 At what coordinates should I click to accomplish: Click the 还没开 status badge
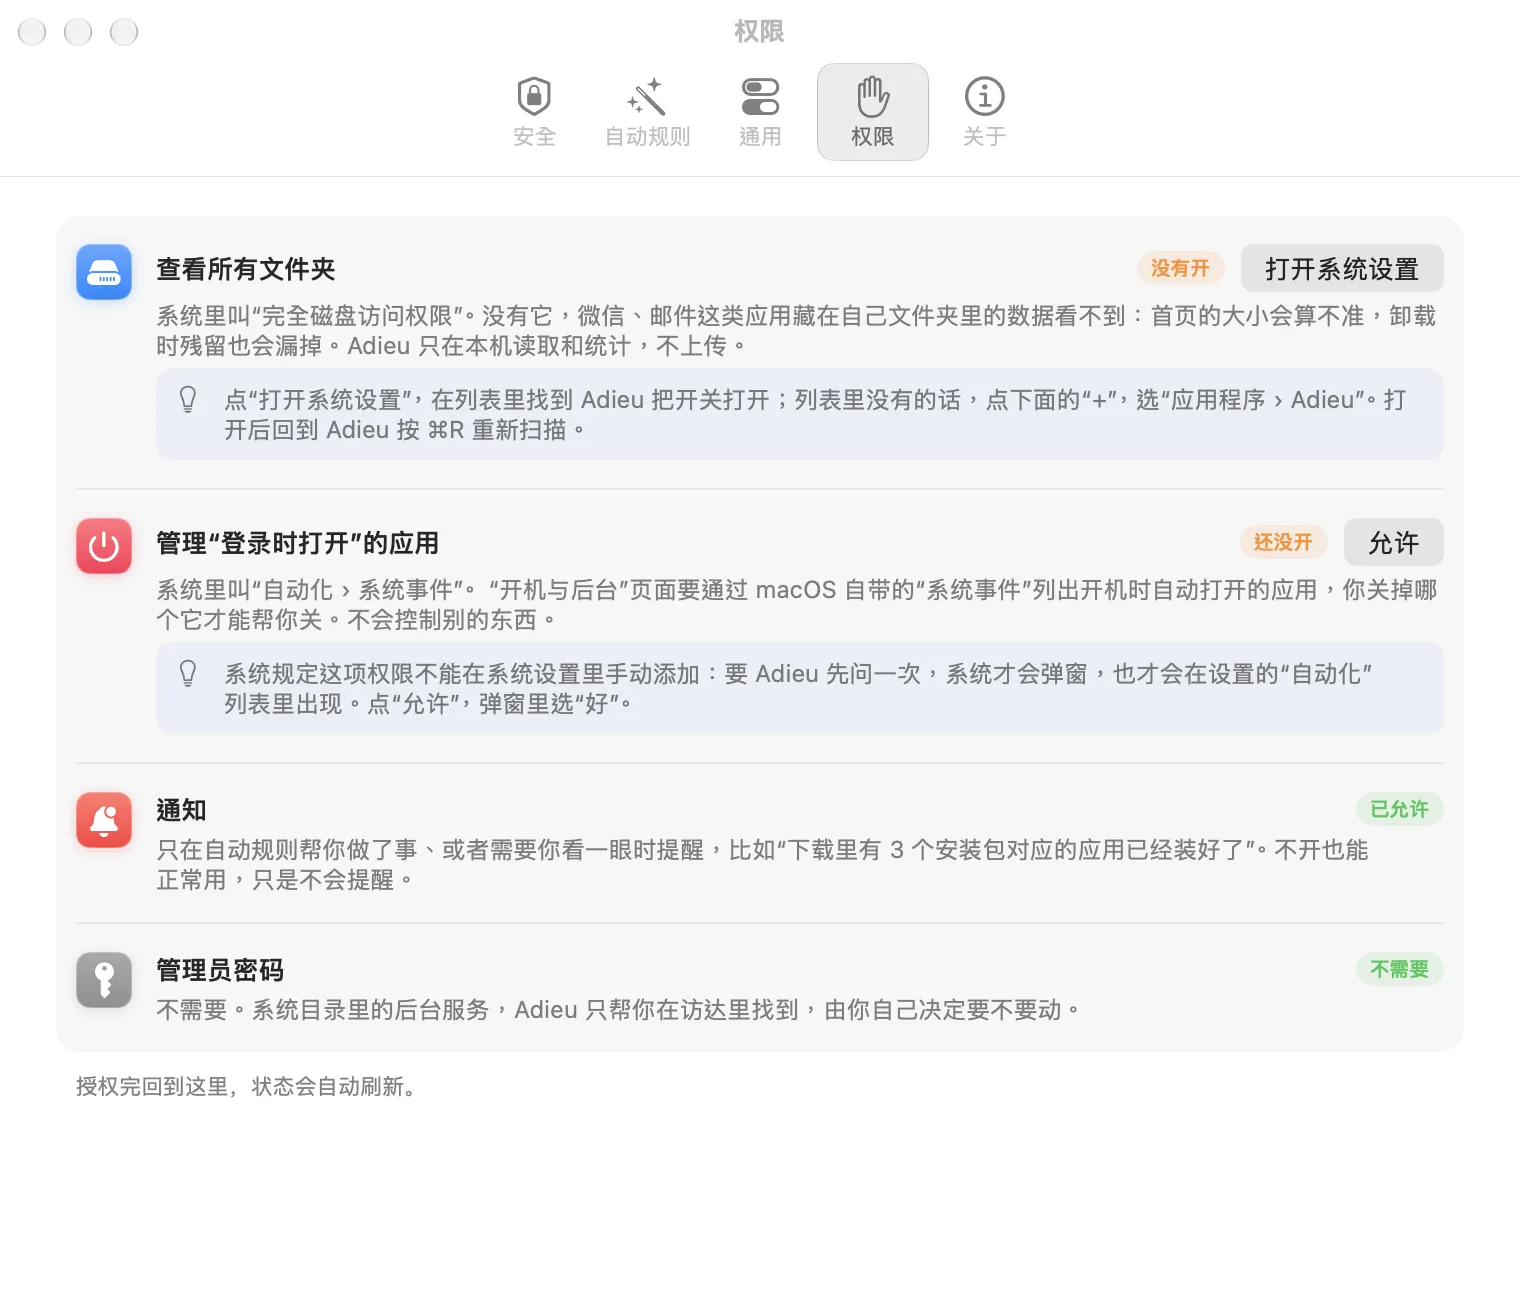click(1283, 542)
